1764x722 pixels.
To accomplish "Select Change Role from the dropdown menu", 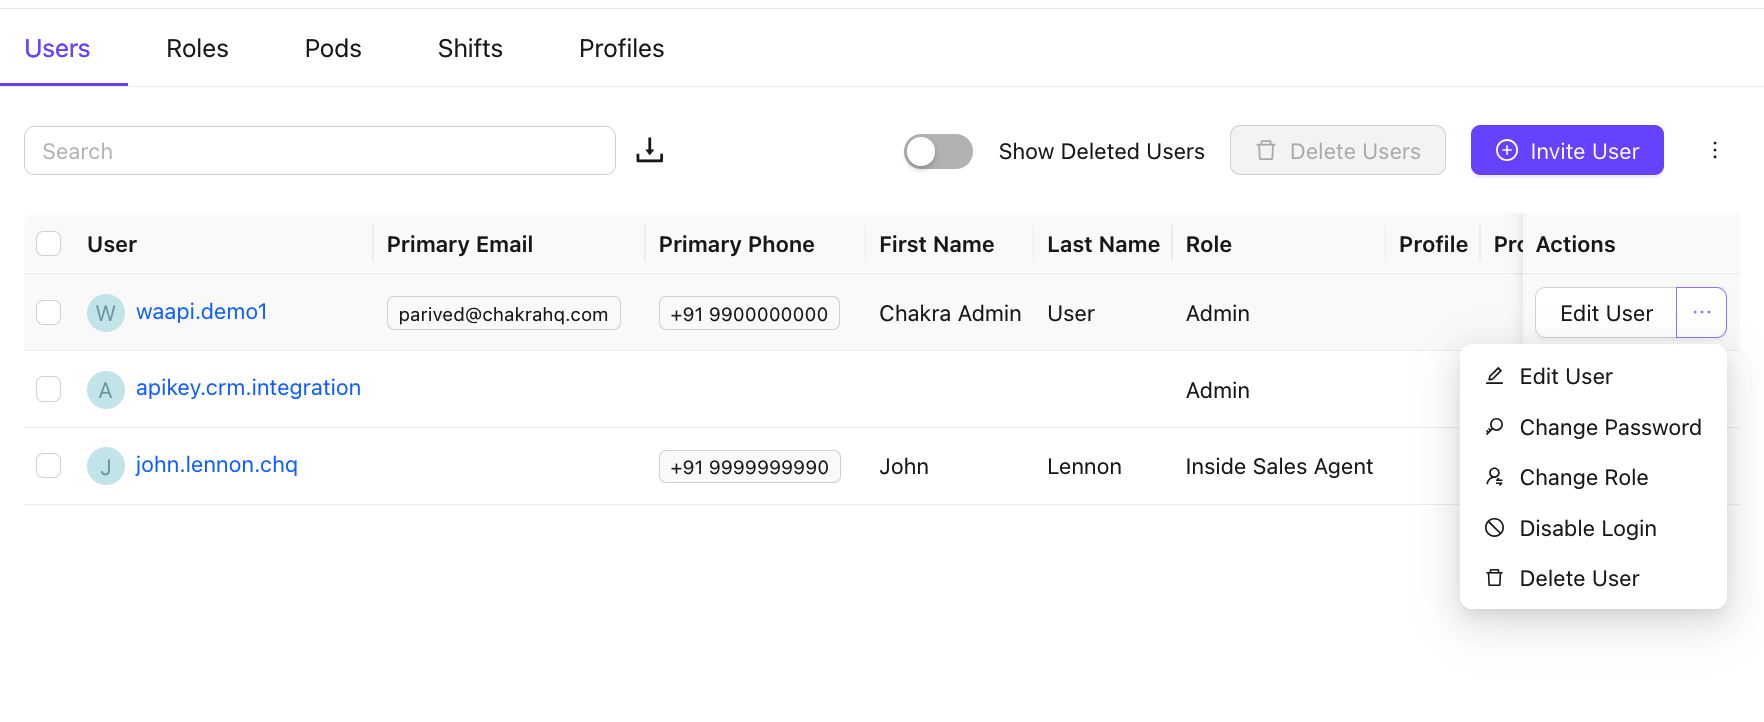I will coord(1593,477).
